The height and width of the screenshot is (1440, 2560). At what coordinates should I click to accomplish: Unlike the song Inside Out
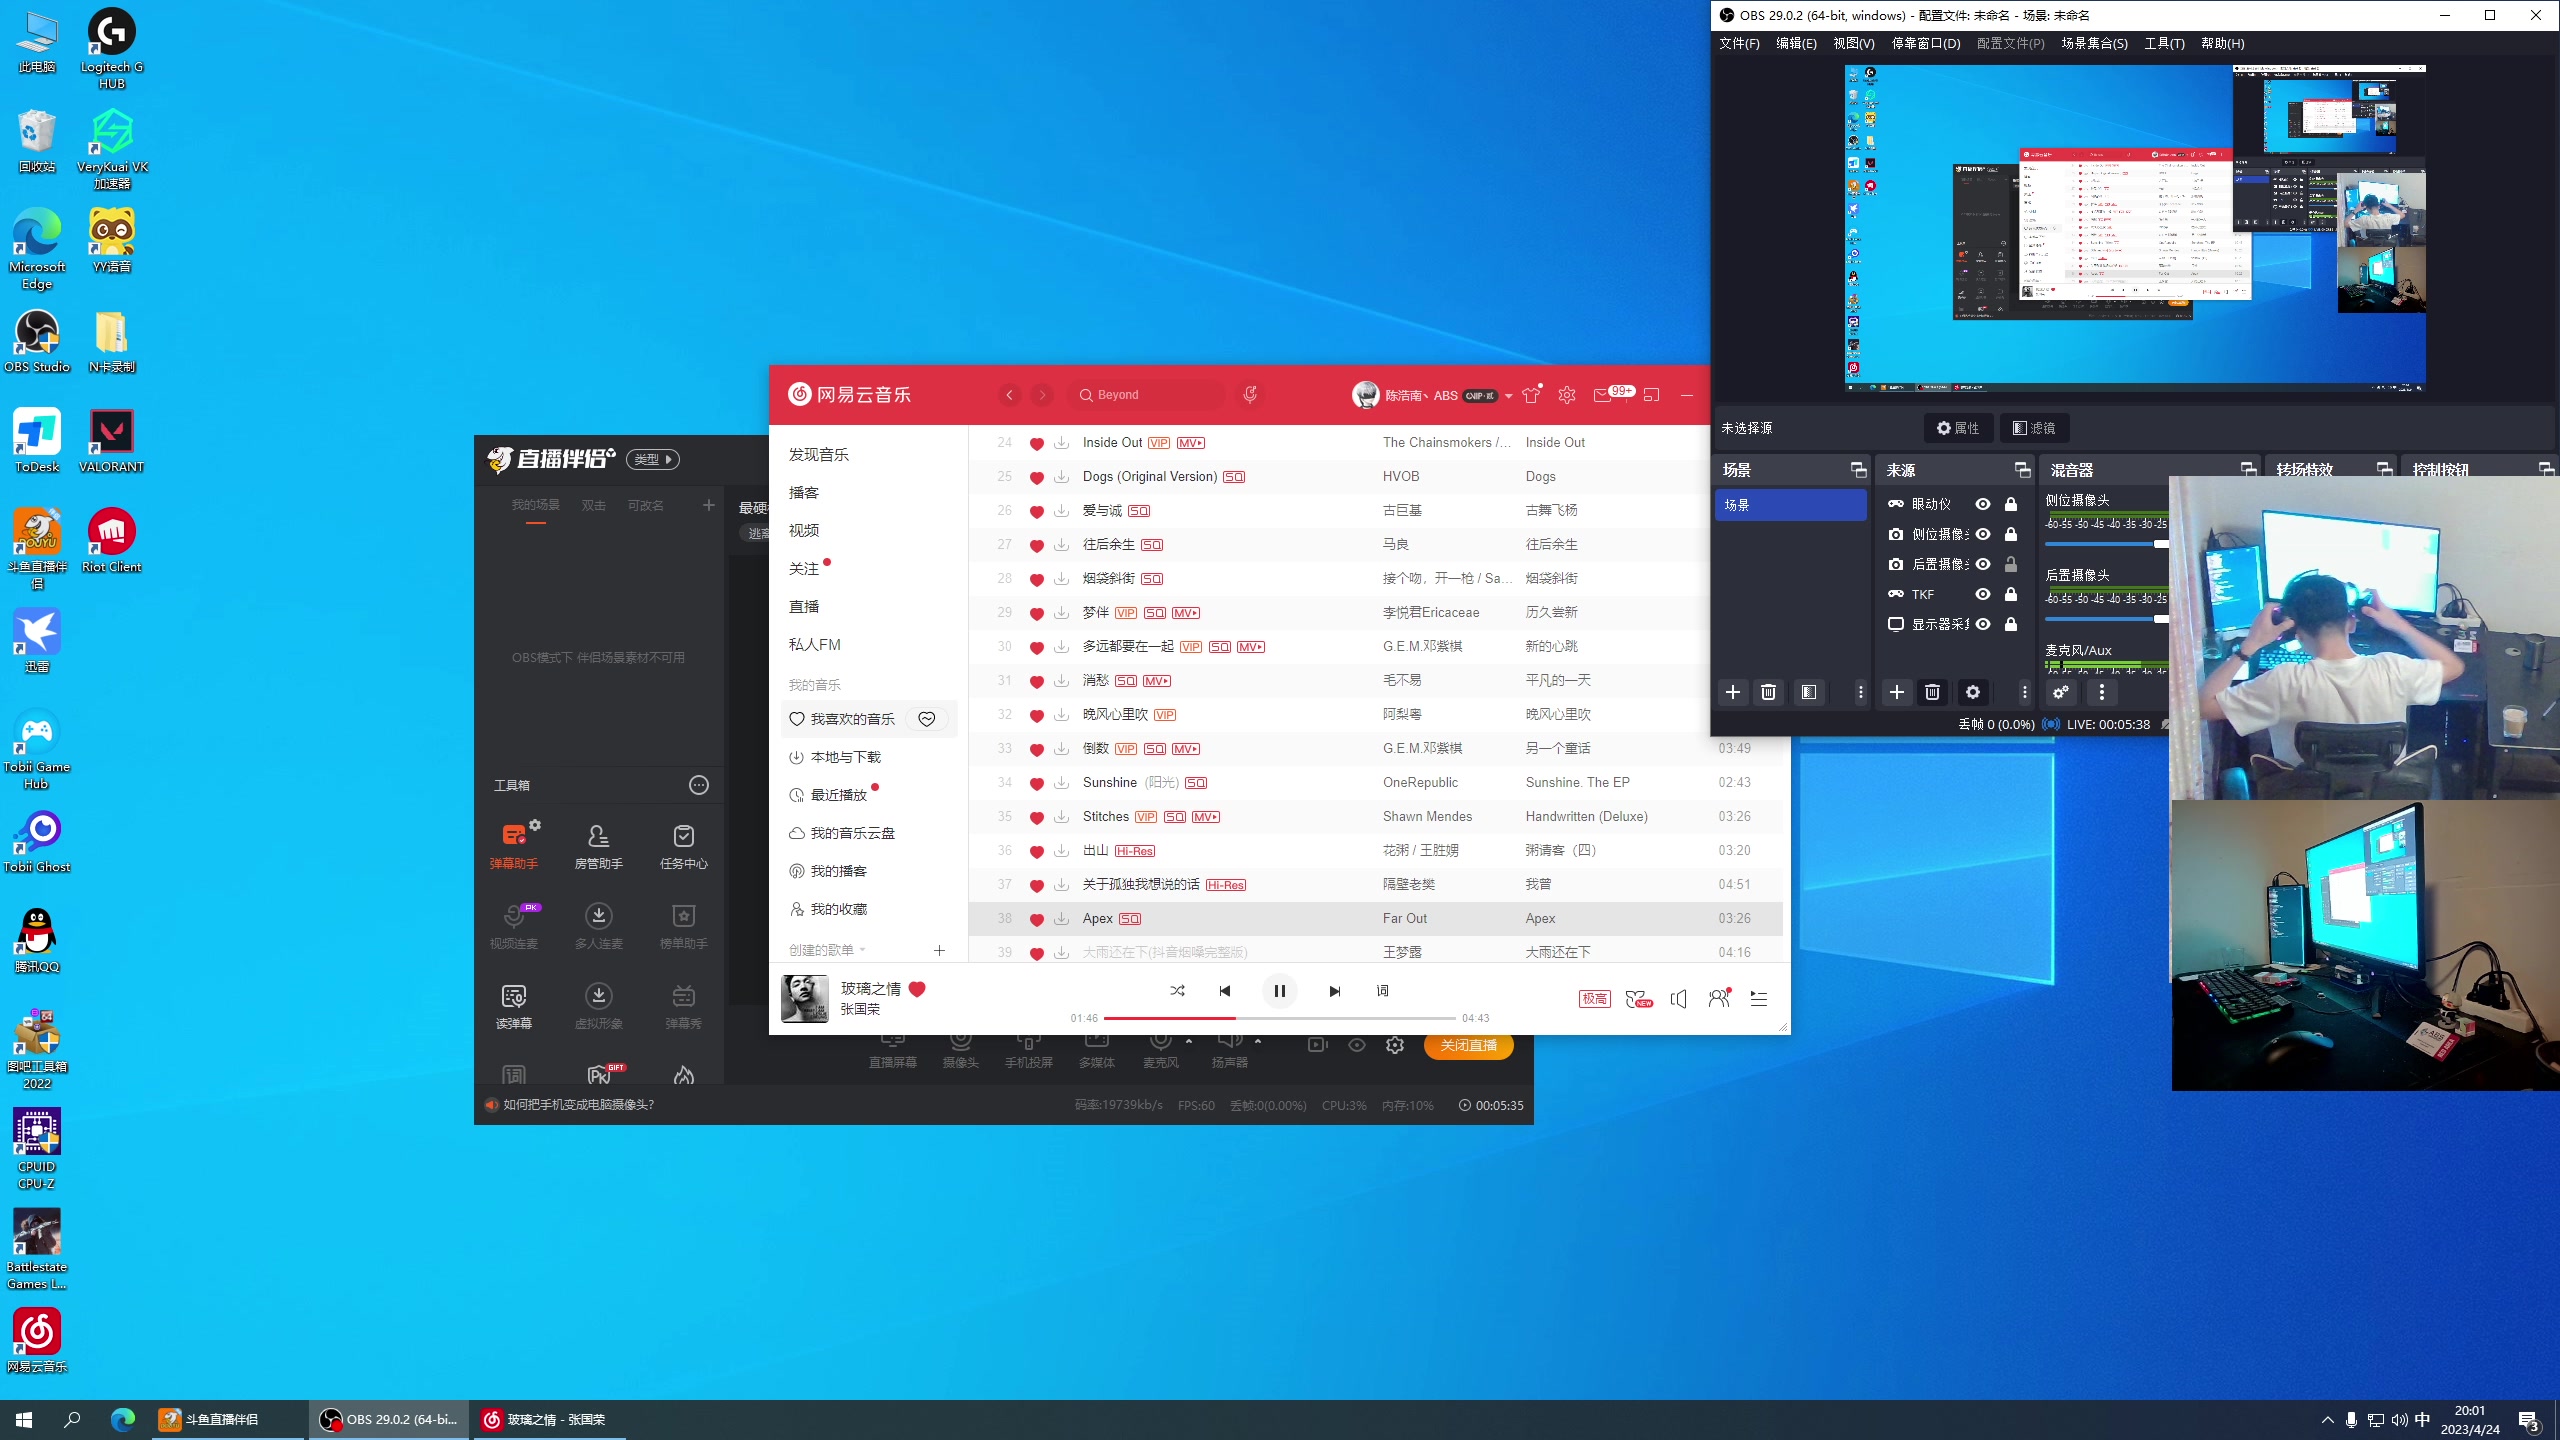click(x=1037, y=443)
